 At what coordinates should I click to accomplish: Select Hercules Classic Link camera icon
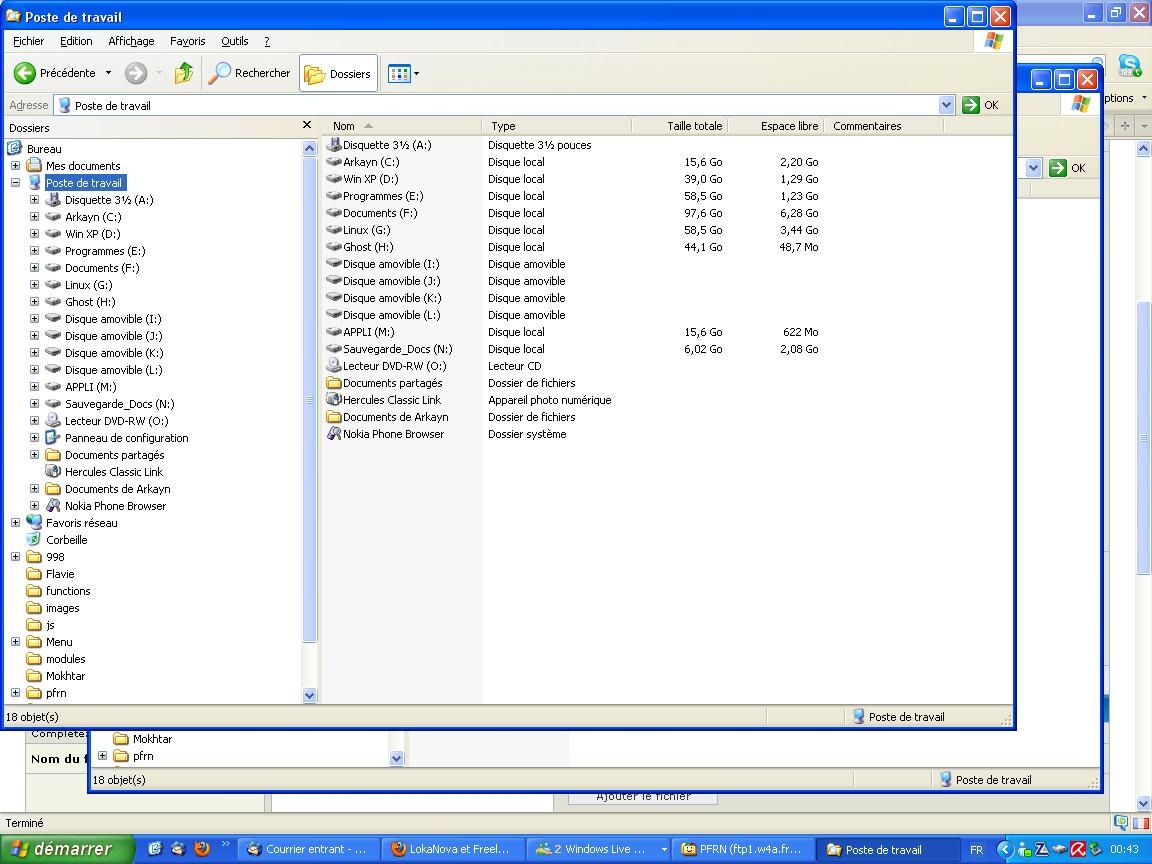(335, 400)
